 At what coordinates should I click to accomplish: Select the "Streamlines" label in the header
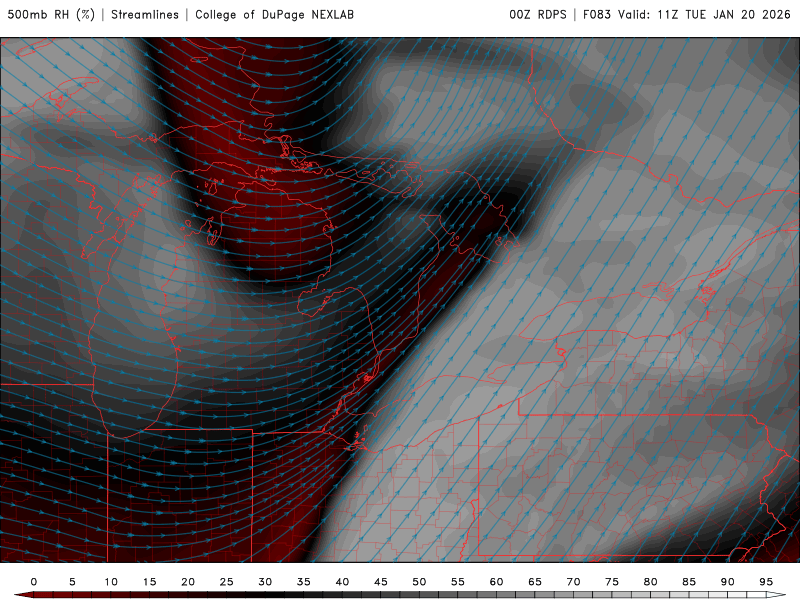pos(145,14)
